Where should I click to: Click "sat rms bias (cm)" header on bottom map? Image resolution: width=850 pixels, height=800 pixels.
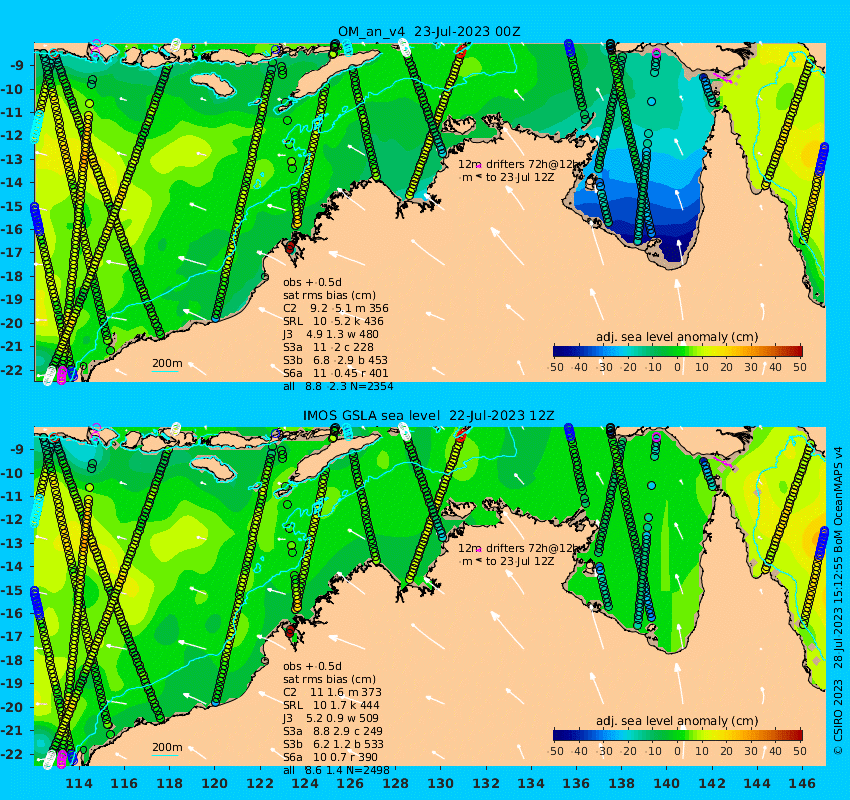(329, 679)
